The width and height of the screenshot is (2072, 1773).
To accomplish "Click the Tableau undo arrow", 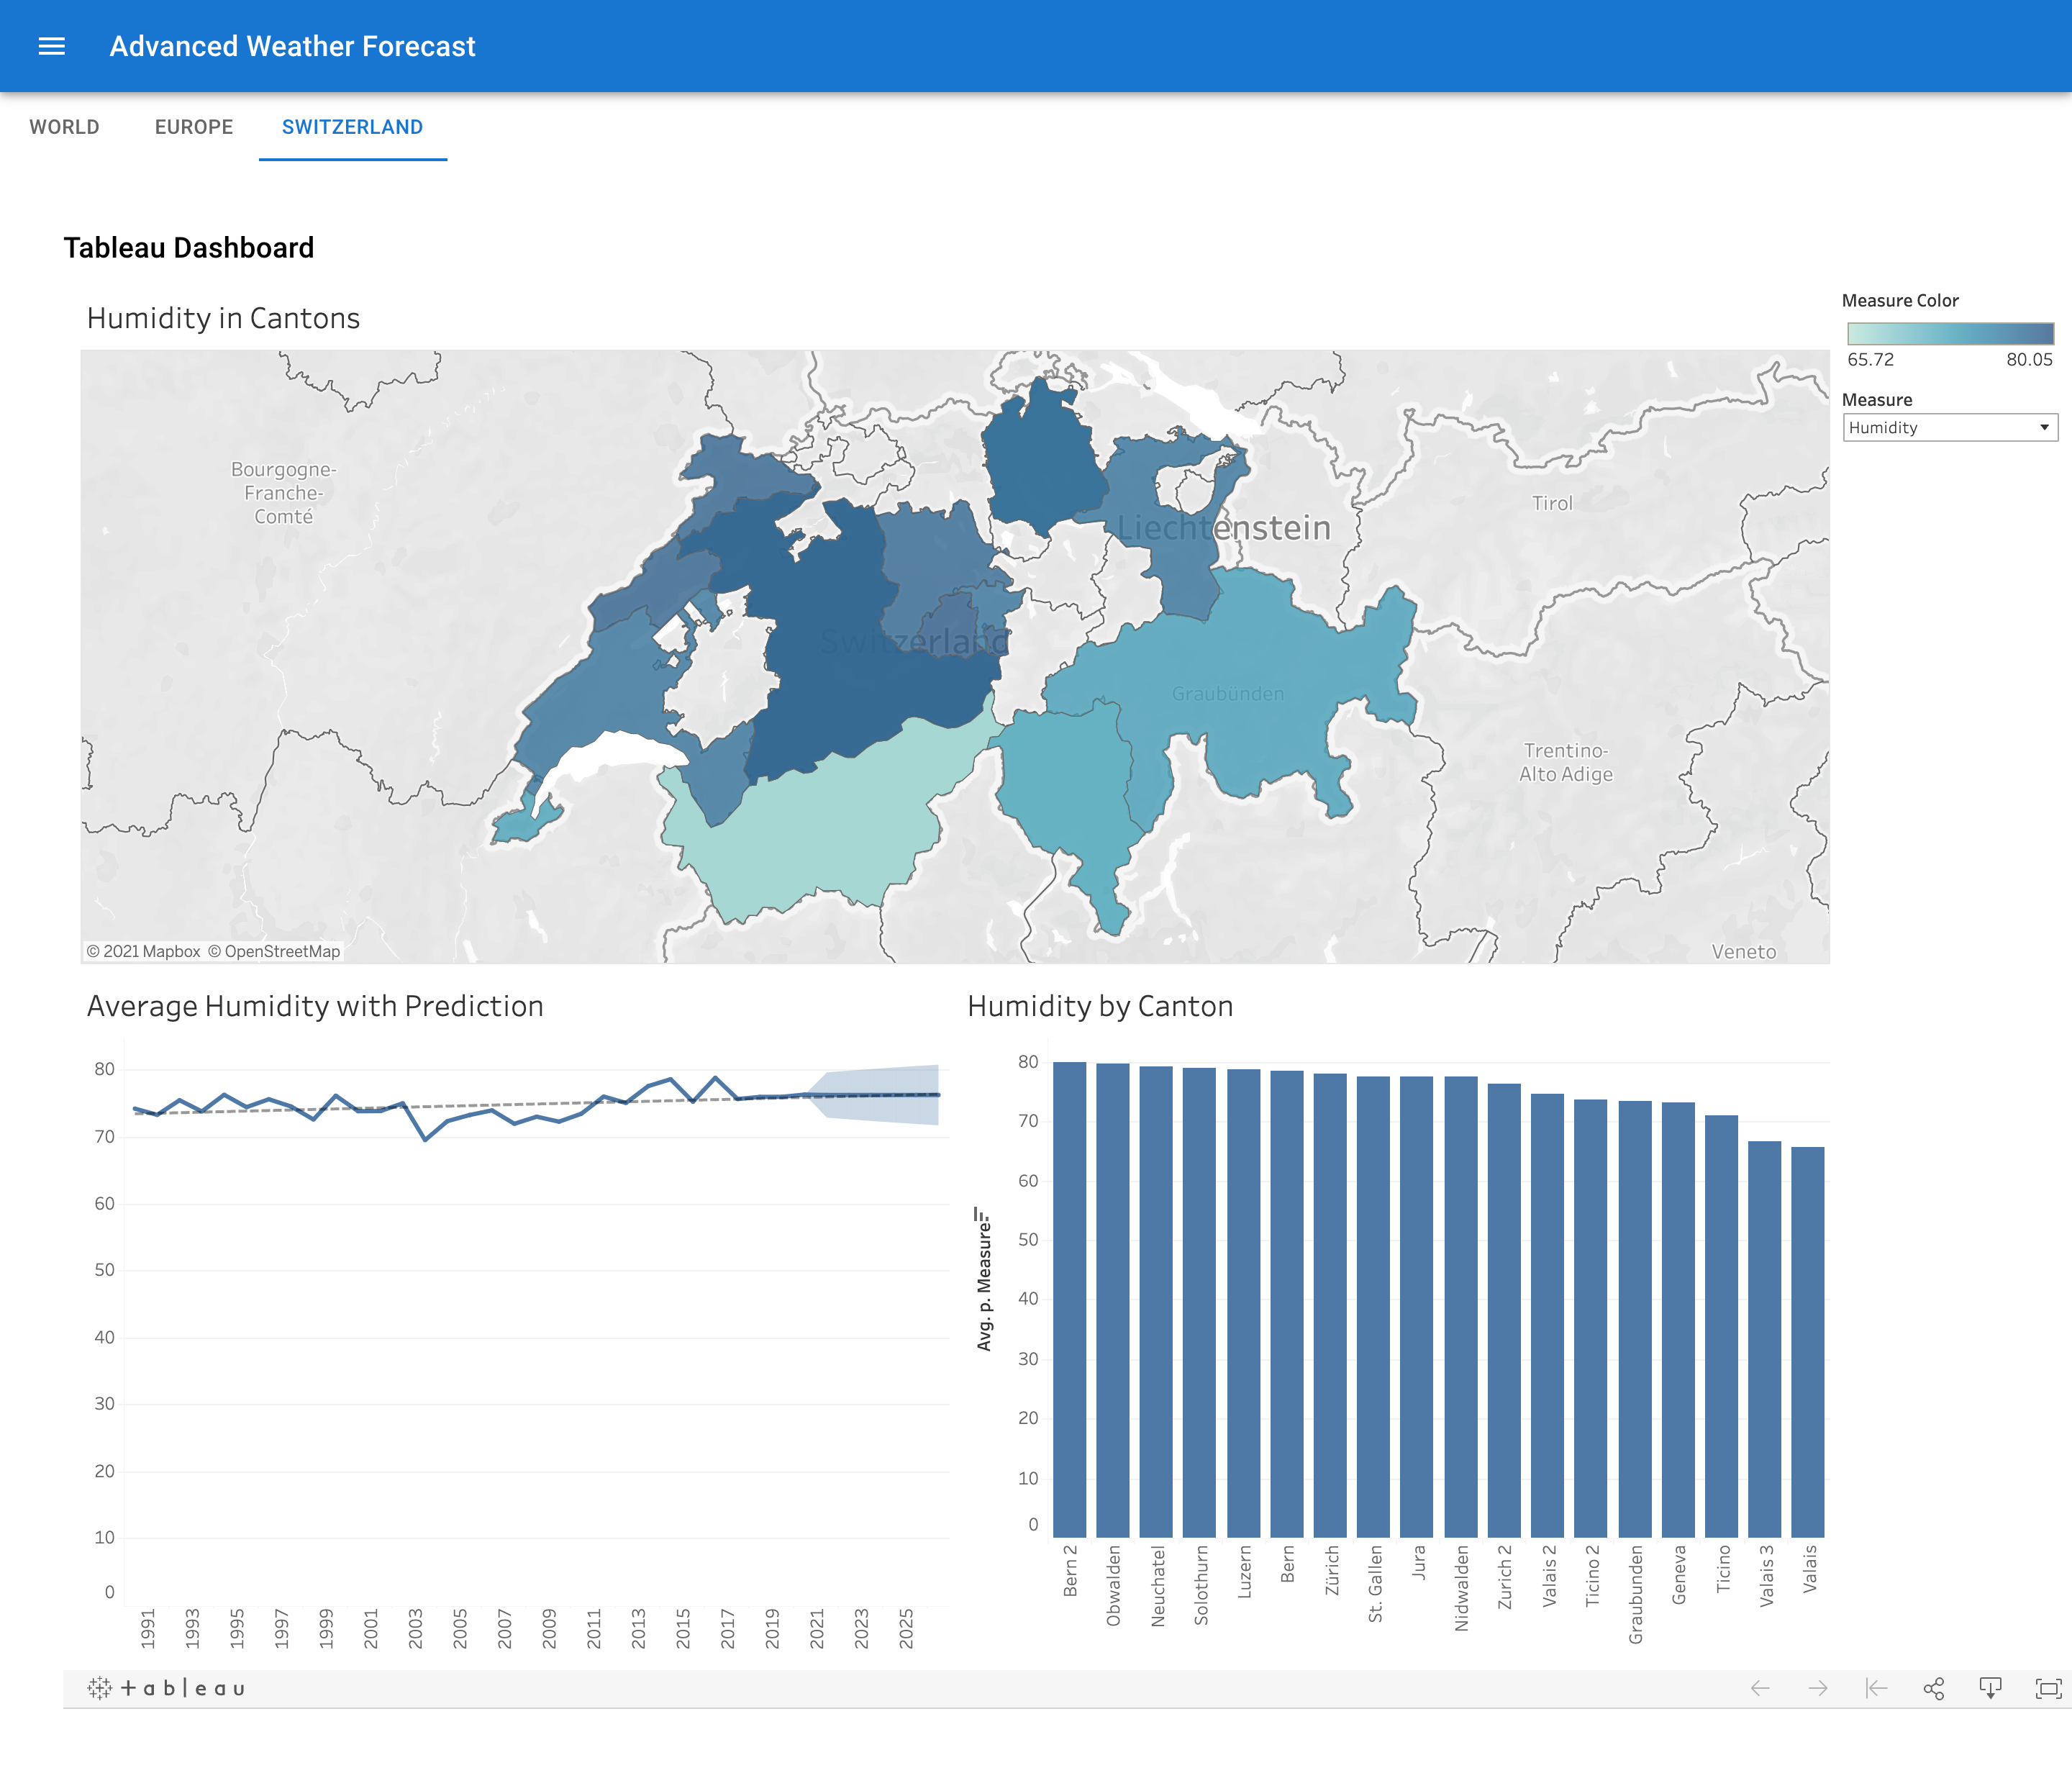I will (1760, 1689).
